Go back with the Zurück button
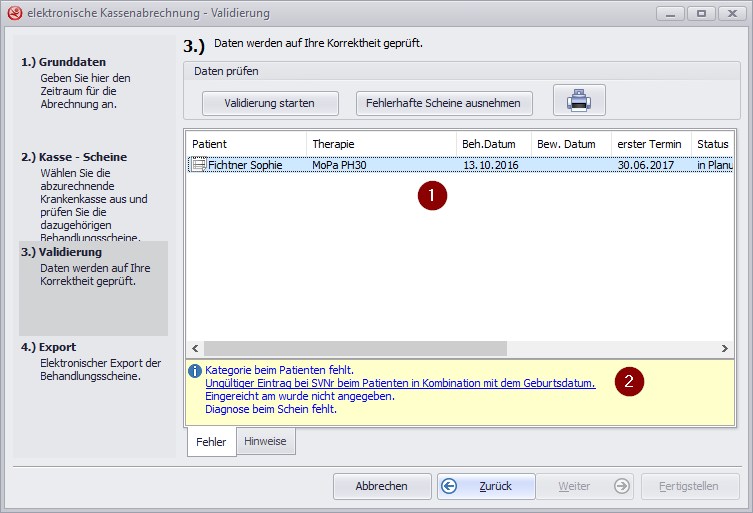 click(x=486, y=486)
